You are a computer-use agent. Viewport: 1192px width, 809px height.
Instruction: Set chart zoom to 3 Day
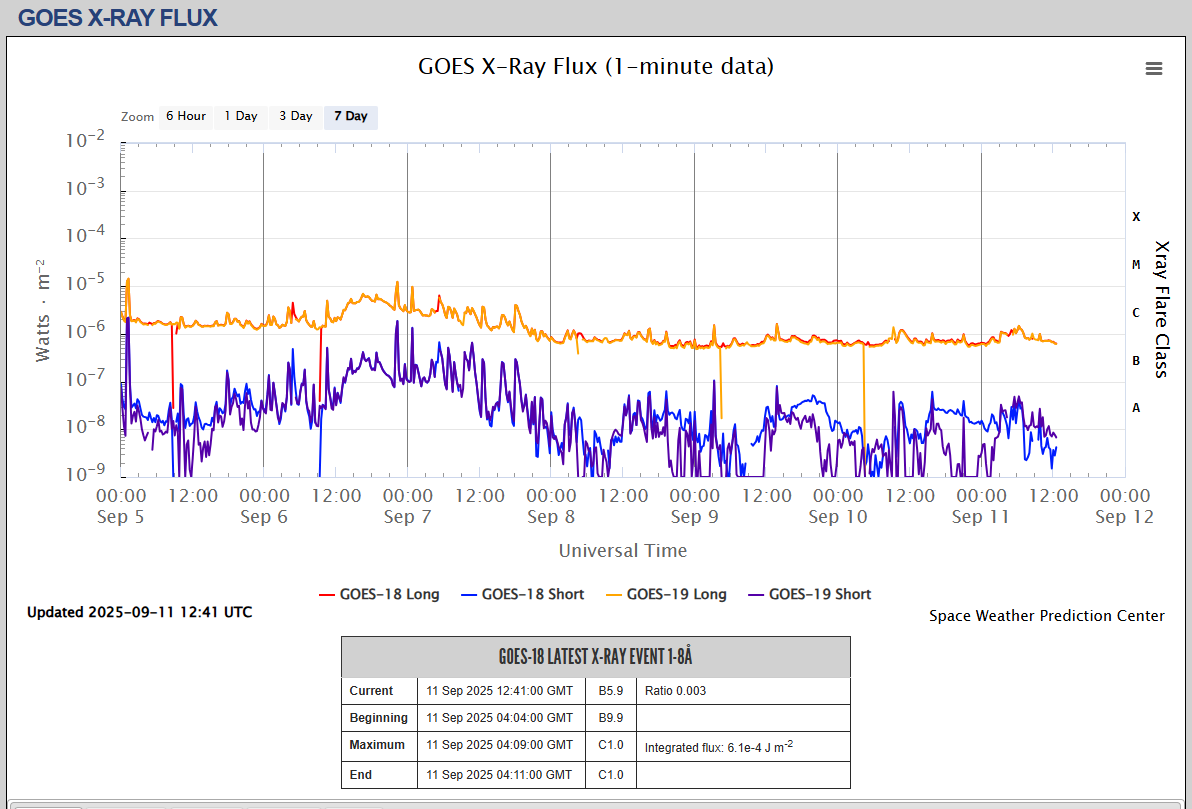(x=295, y=117)
